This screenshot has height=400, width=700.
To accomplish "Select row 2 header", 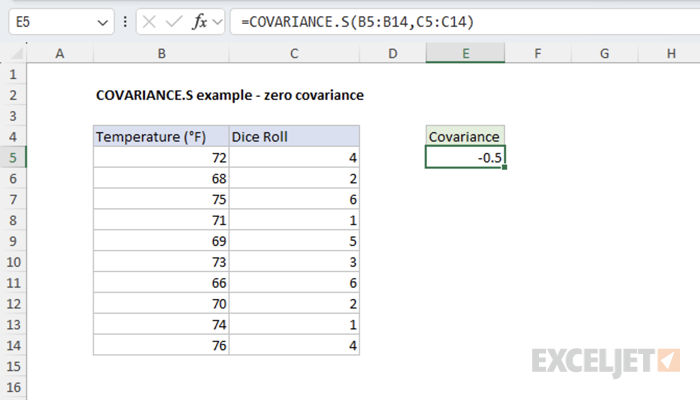I will coord(13,95).
